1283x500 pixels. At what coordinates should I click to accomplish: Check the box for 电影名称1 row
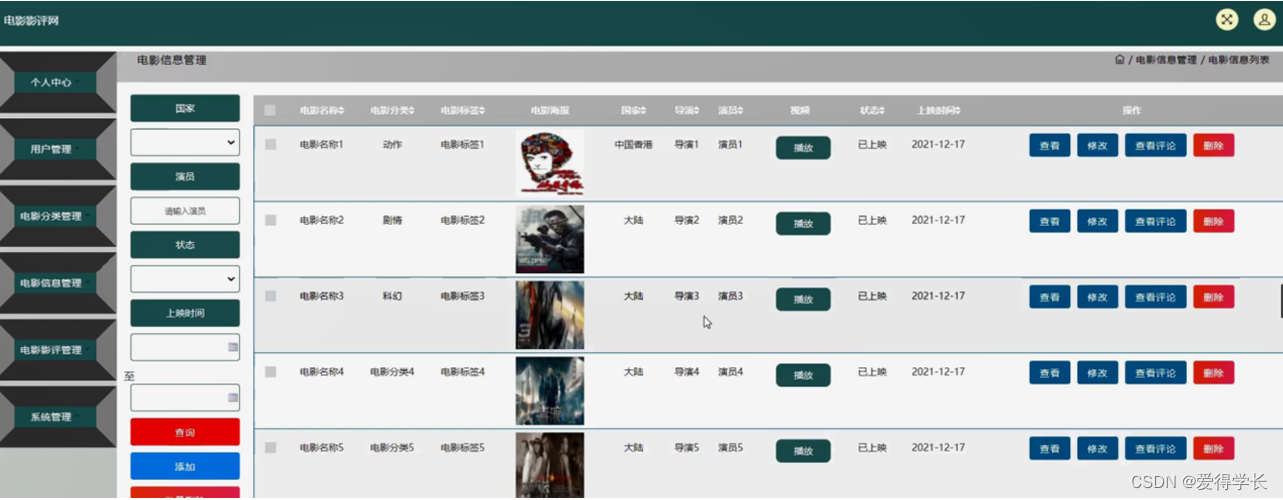[270, 145]
